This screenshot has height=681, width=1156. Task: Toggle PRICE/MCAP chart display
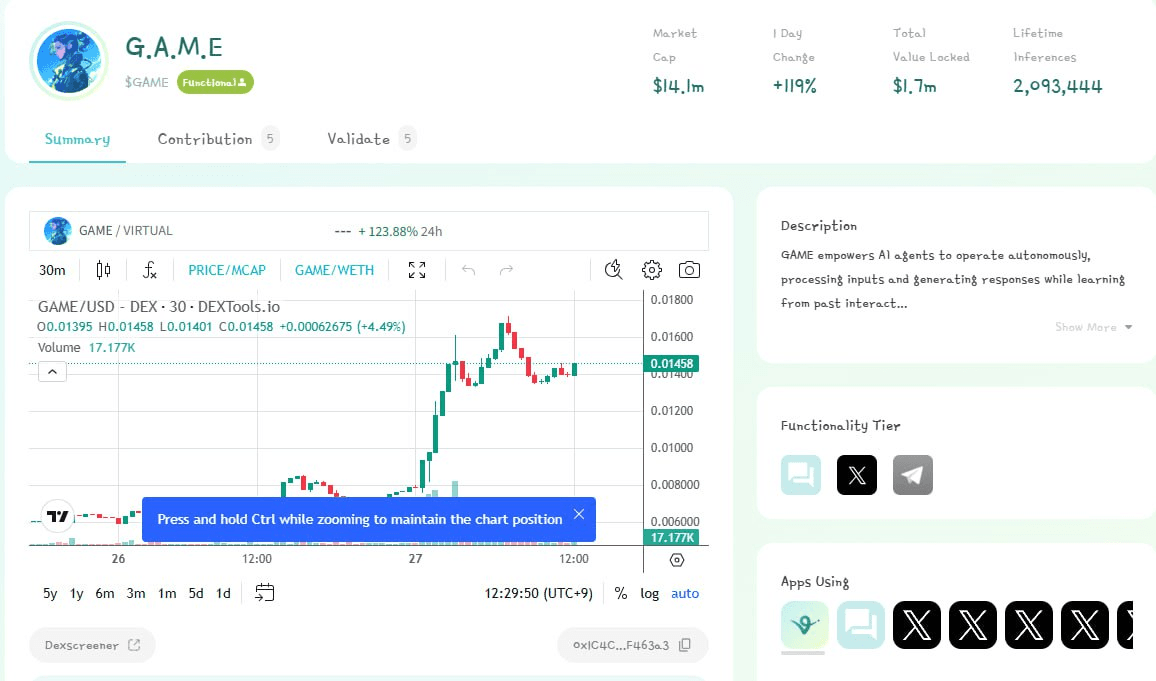tap(226, 270)
